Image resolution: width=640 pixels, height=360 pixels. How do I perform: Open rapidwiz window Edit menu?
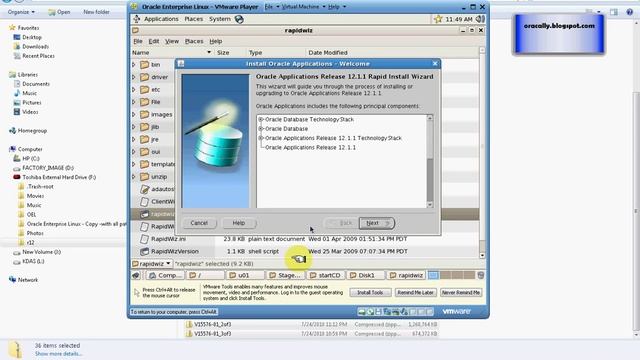pyautogui.click(x=153, y=41)
